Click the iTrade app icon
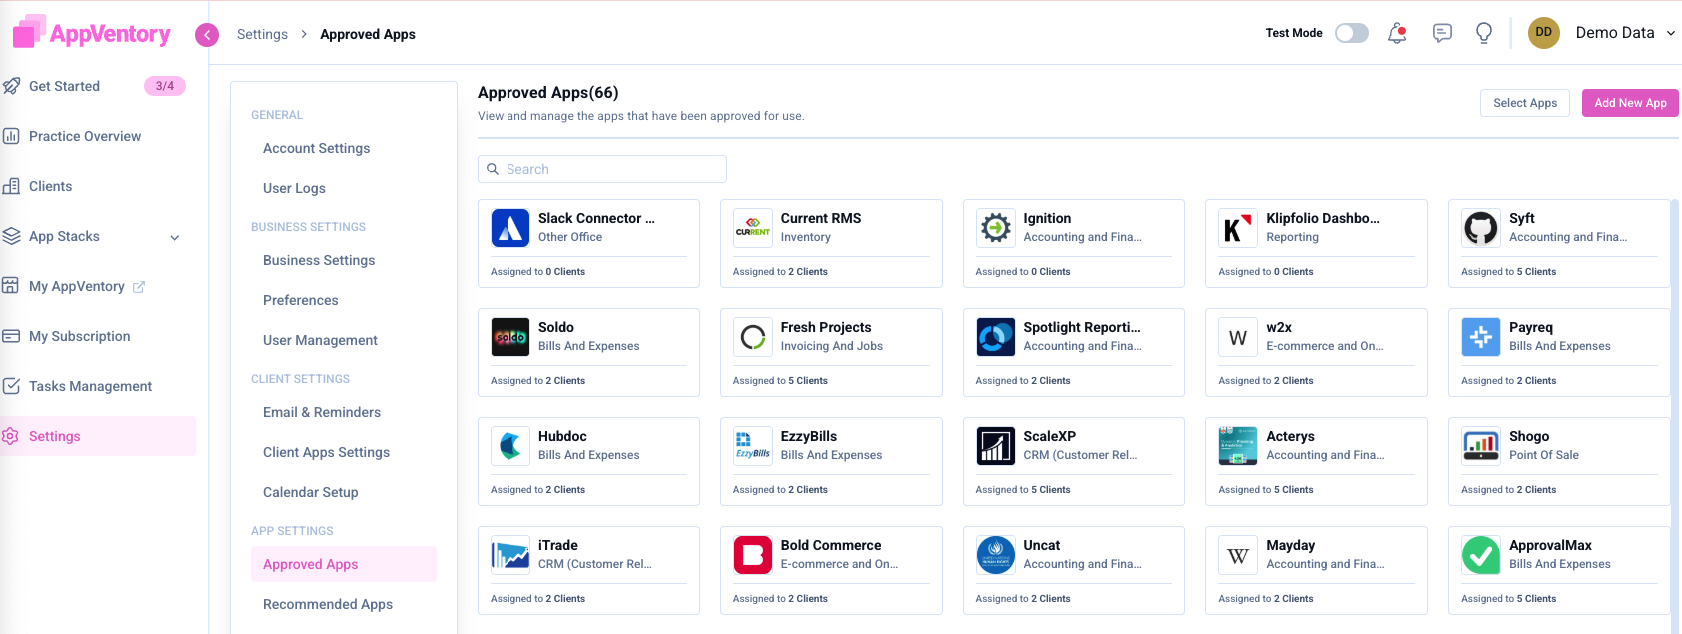The height and width of the screenshot is (634, 1682). pos(510,555)
